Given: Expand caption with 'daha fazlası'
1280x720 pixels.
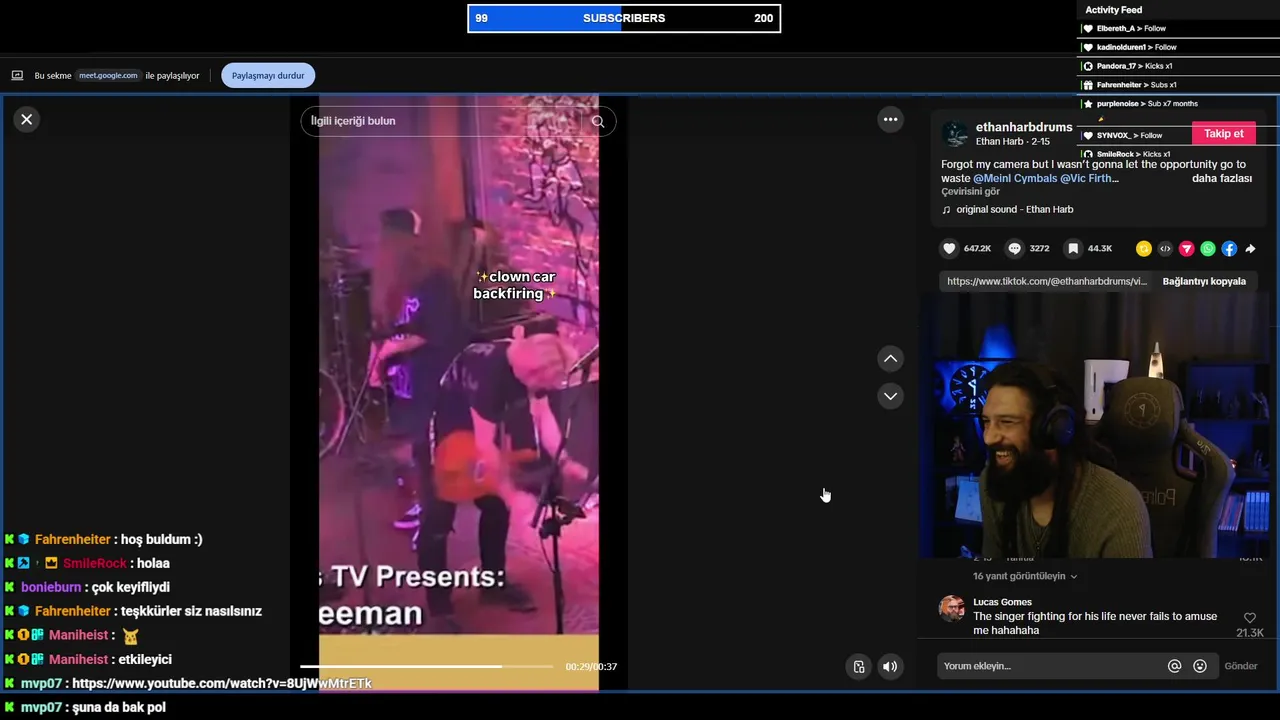Looking at the screenshot, I should point(1222,178).
